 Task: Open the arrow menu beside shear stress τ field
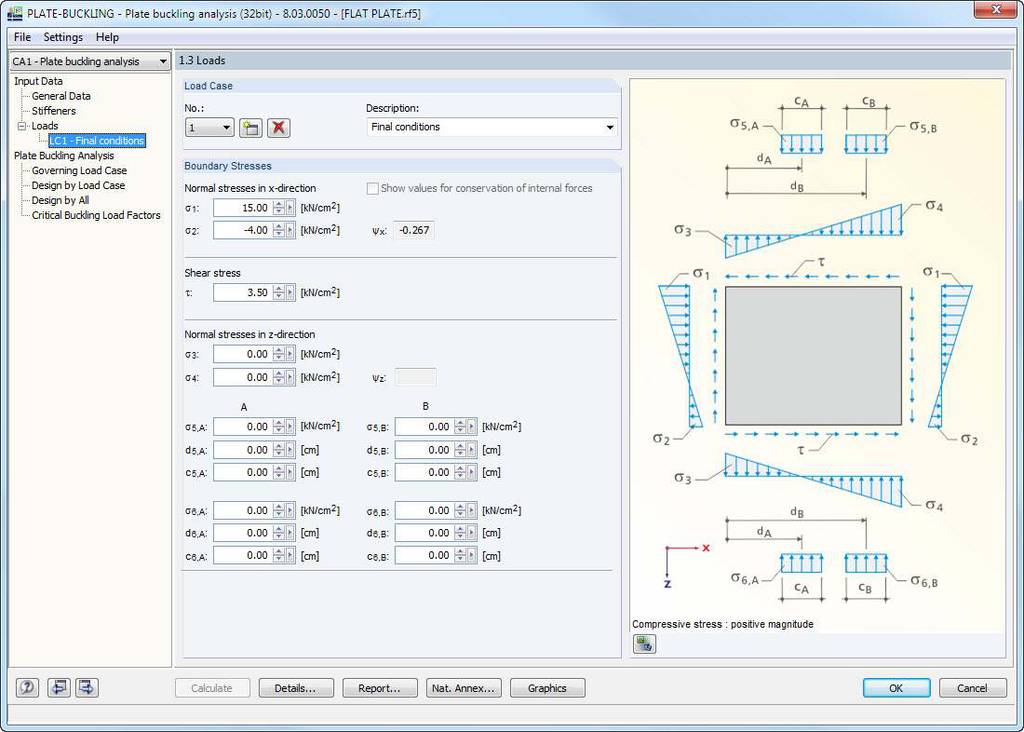(291, 293)
